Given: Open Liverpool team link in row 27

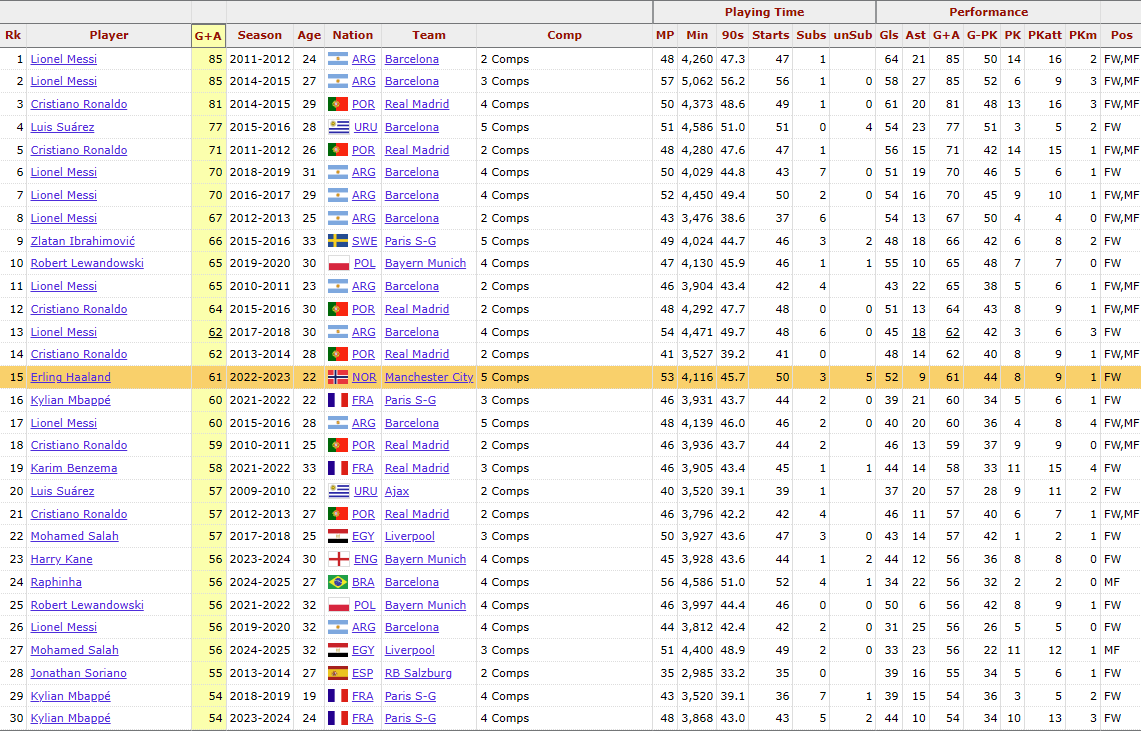Looking at the screenshot, I should (x=410, y=650).
